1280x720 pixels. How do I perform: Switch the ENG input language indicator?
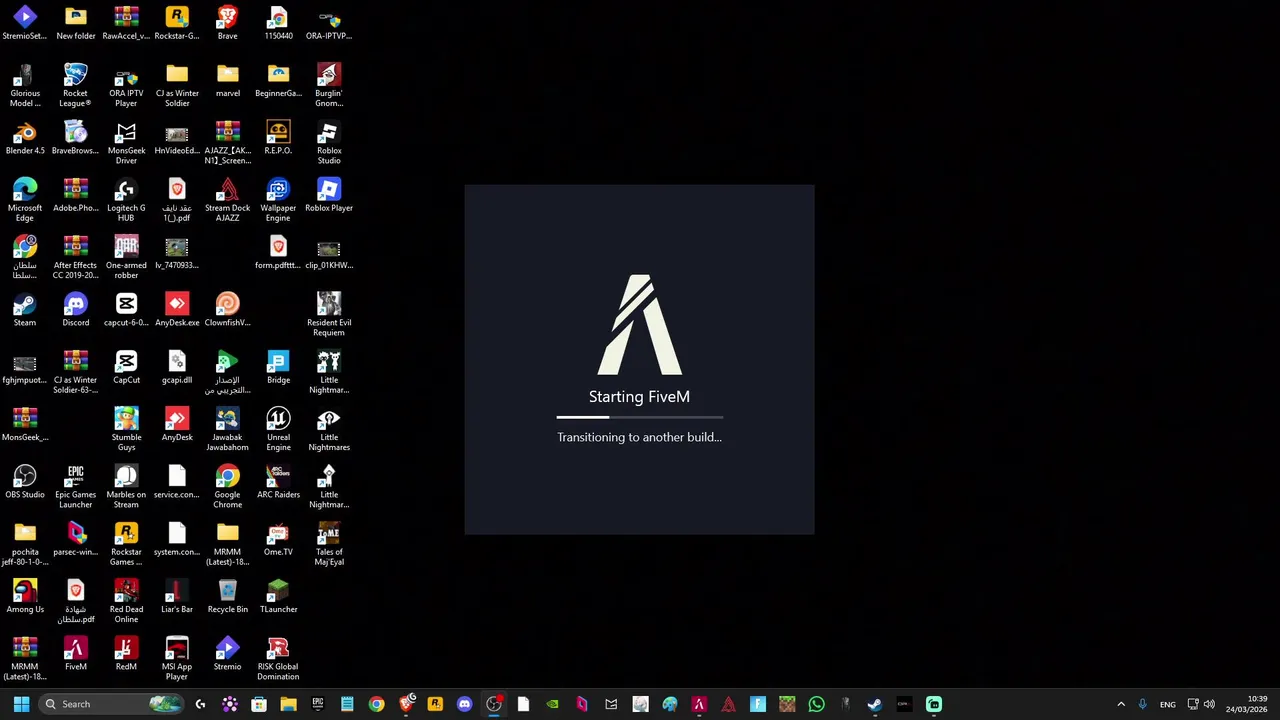coord(1167,704)
